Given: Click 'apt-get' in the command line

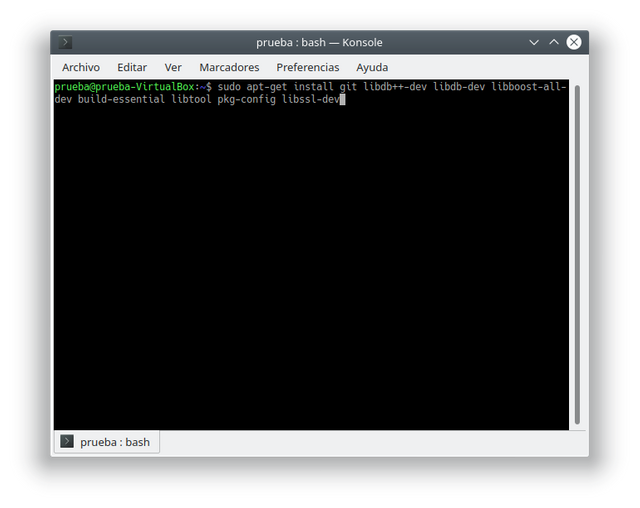Looking at the screenshot, I should 267,87.
